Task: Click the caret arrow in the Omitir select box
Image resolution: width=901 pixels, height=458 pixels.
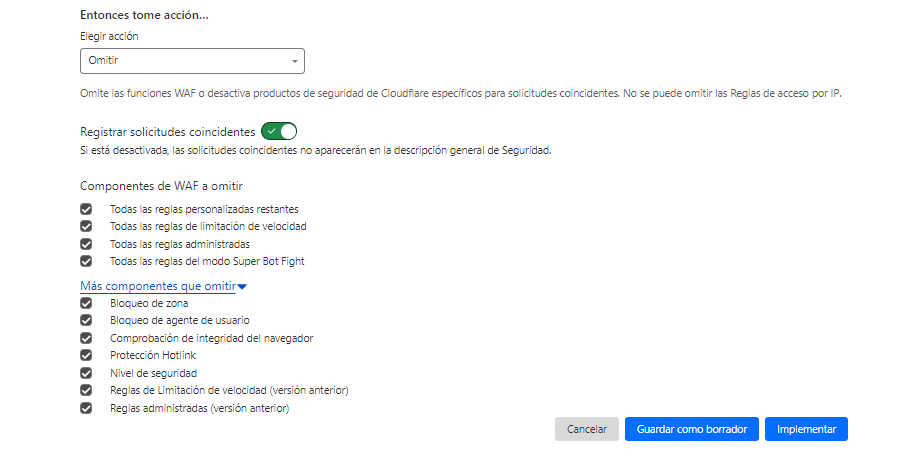Action: 295,62
